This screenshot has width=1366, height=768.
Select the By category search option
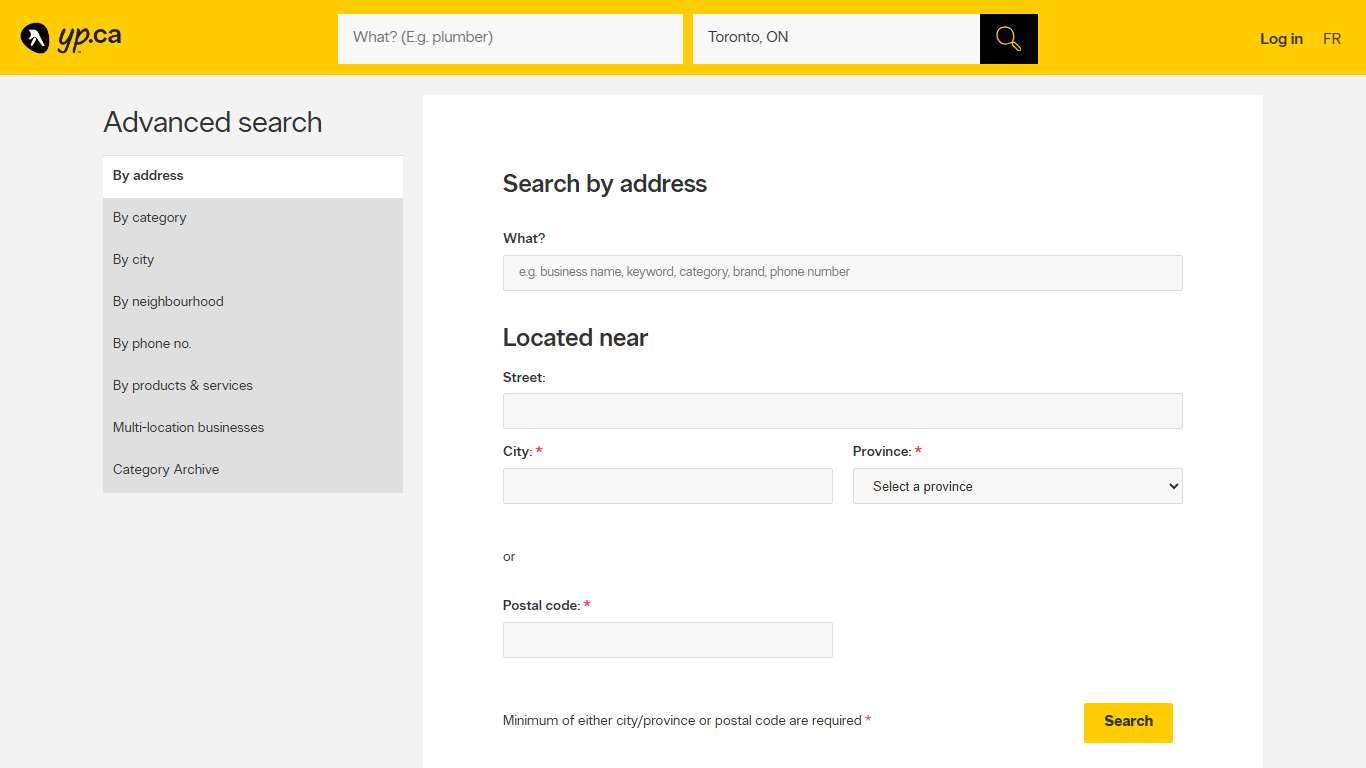tap(149, 217)
